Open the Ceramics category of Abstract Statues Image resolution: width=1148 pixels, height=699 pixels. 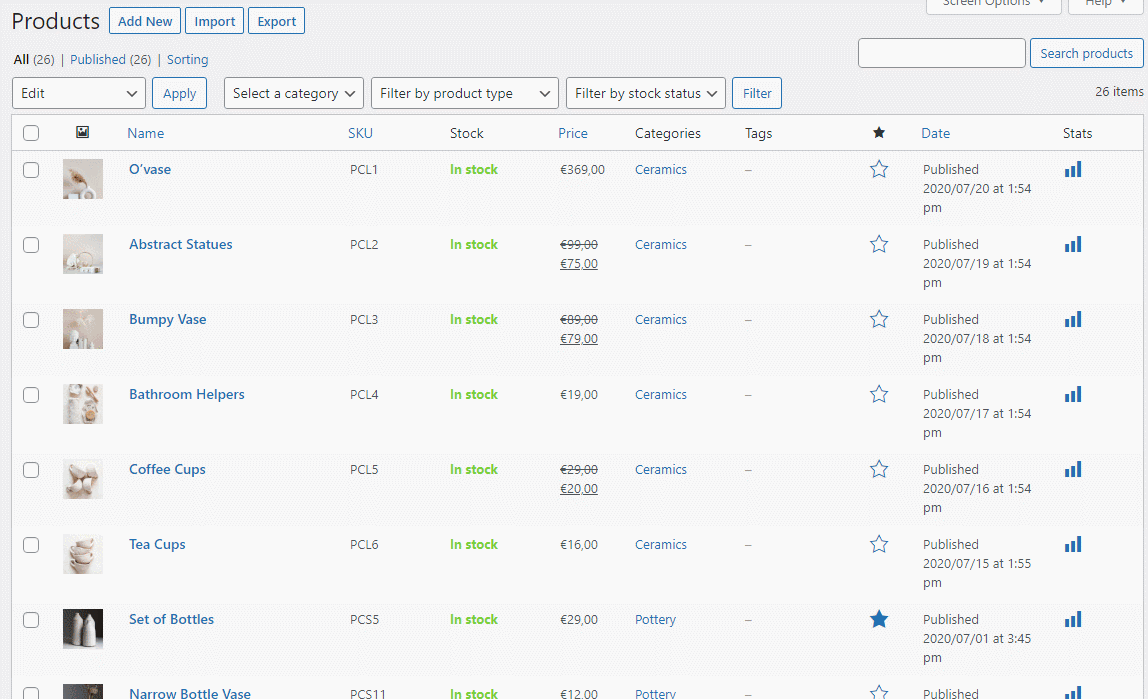[x=661, y=245]
